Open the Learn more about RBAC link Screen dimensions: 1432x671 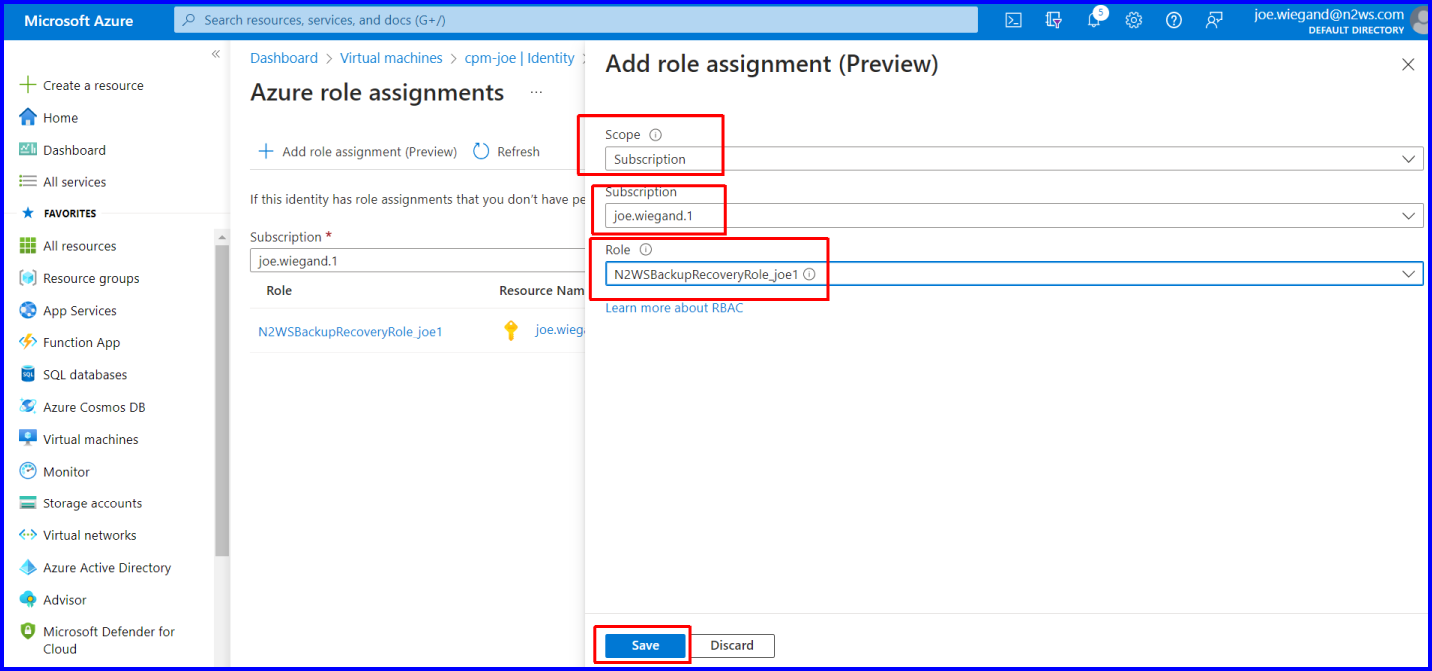[x=674, y=308]
